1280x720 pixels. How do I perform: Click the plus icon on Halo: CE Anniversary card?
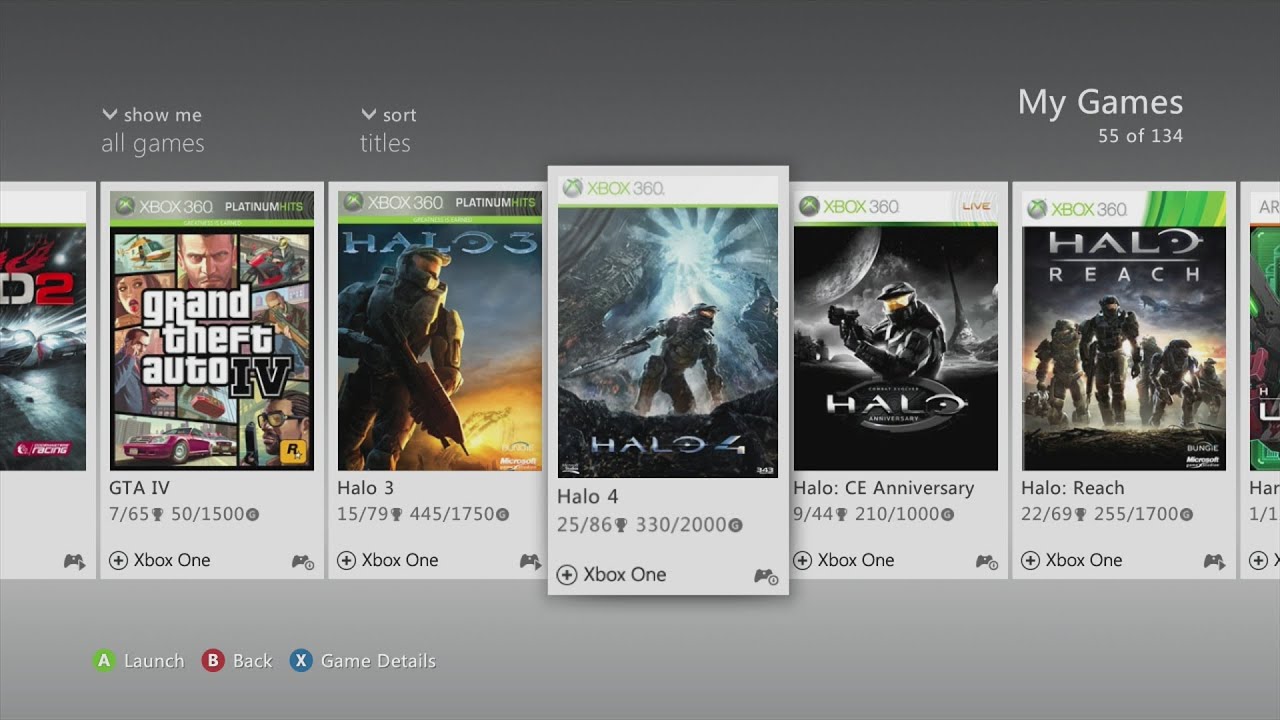tap(802, 560)
